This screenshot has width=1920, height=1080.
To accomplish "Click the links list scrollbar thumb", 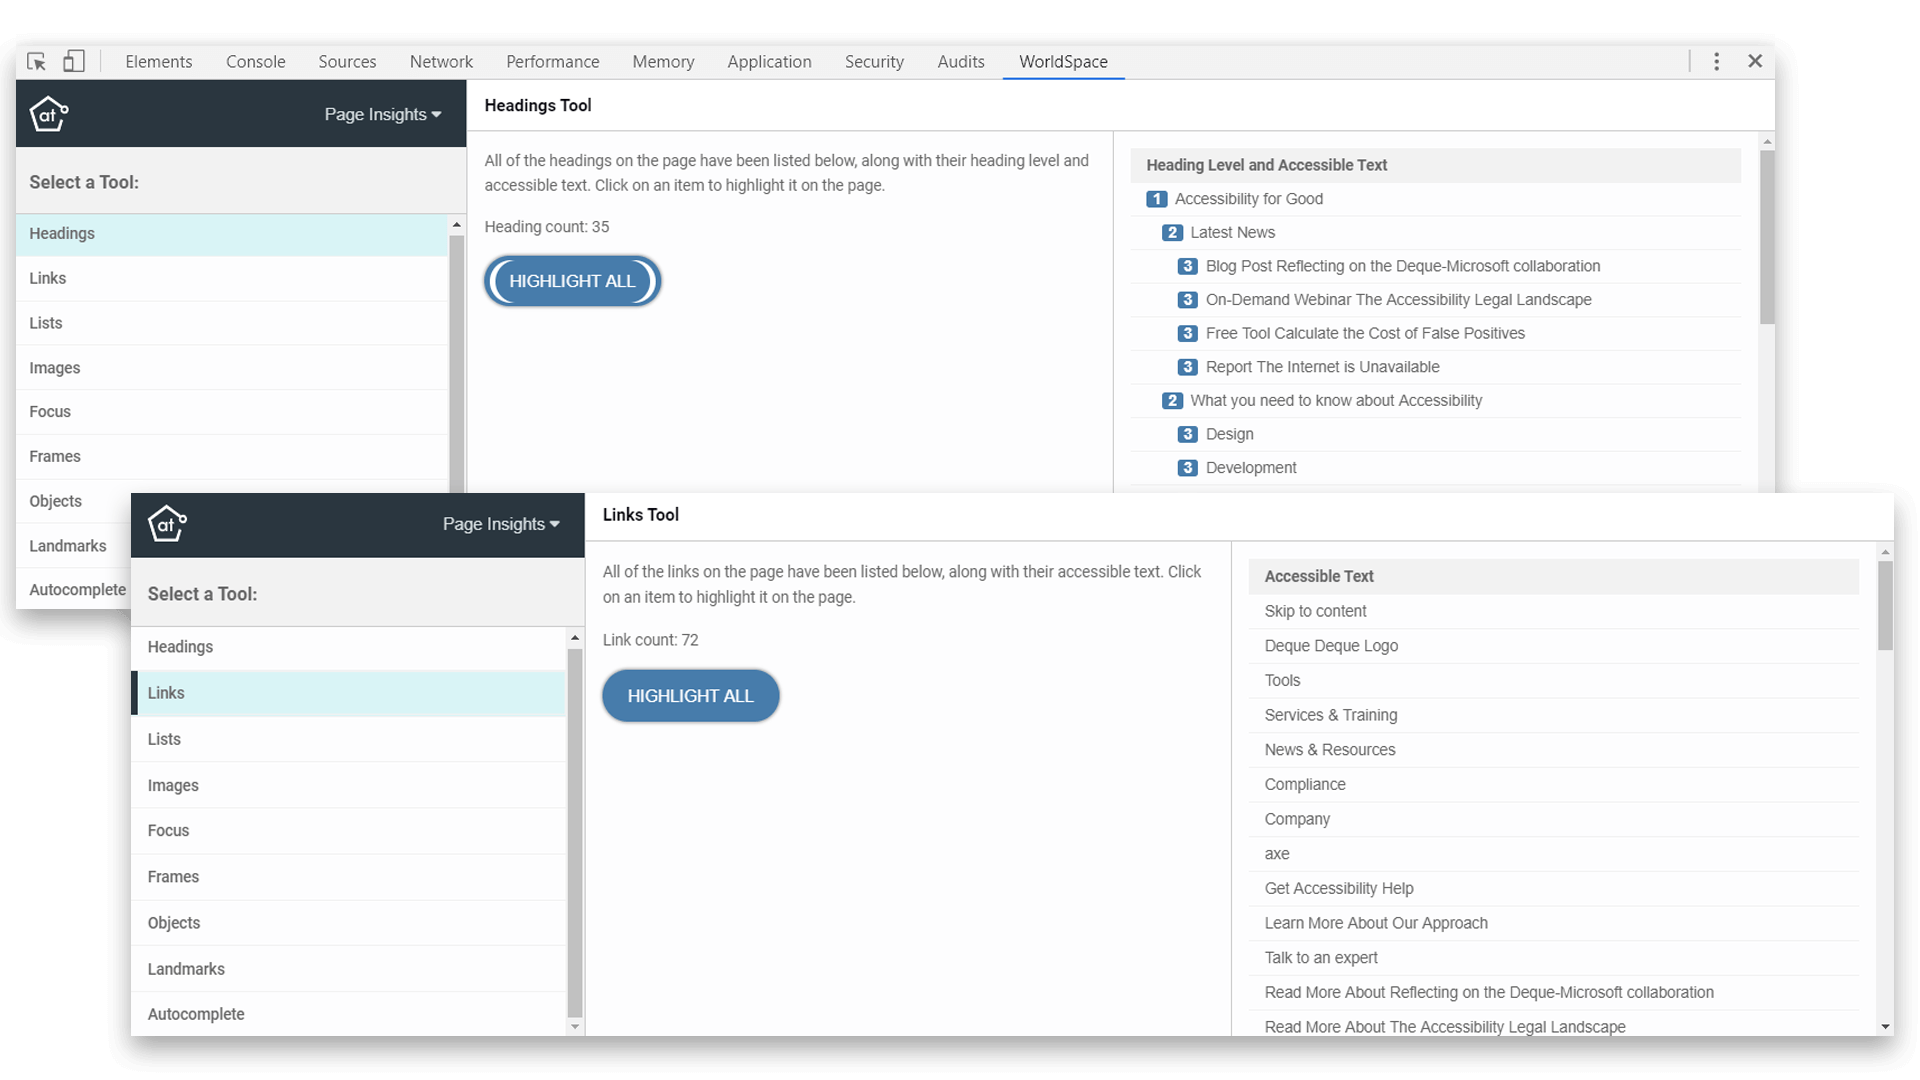I will pyautogui.click(x=1885, y=605).
